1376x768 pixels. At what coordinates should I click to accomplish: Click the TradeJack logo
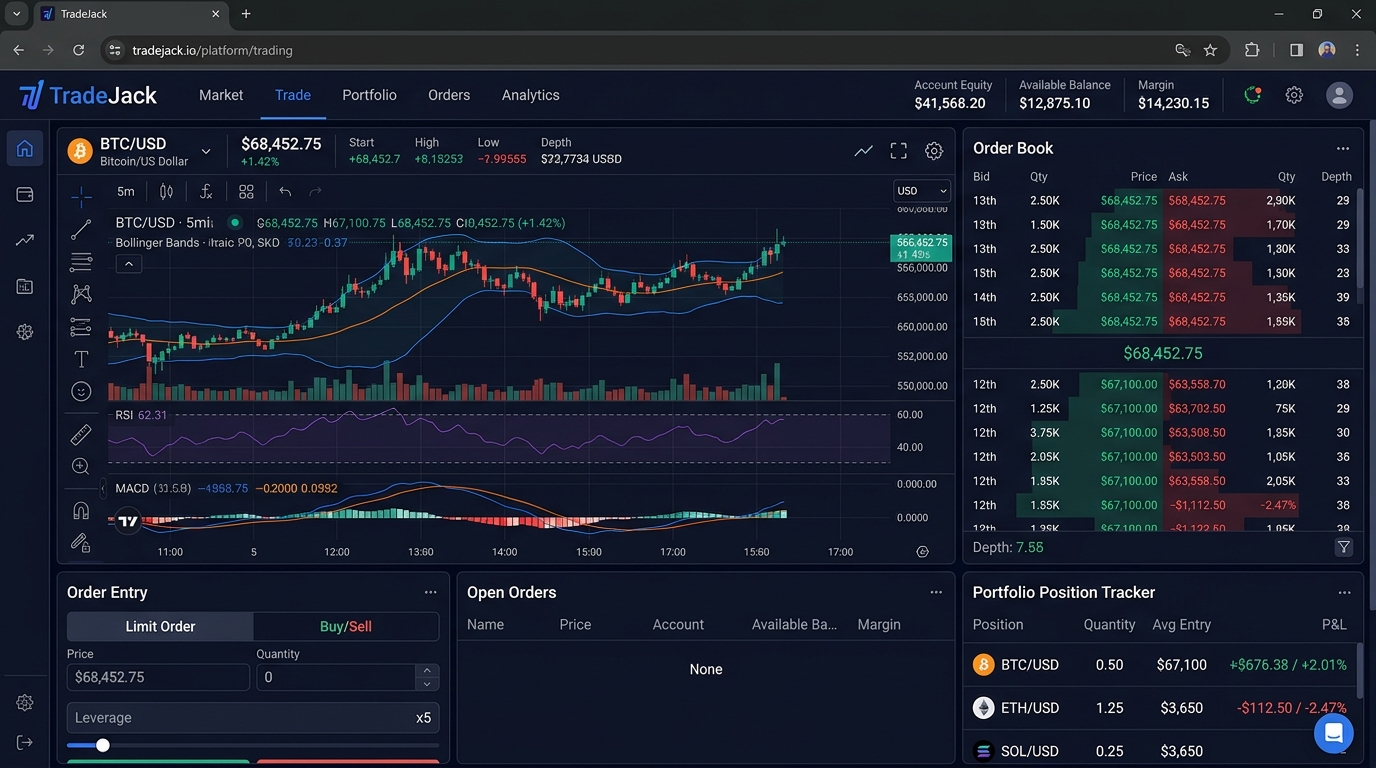(x=88, y=95)
